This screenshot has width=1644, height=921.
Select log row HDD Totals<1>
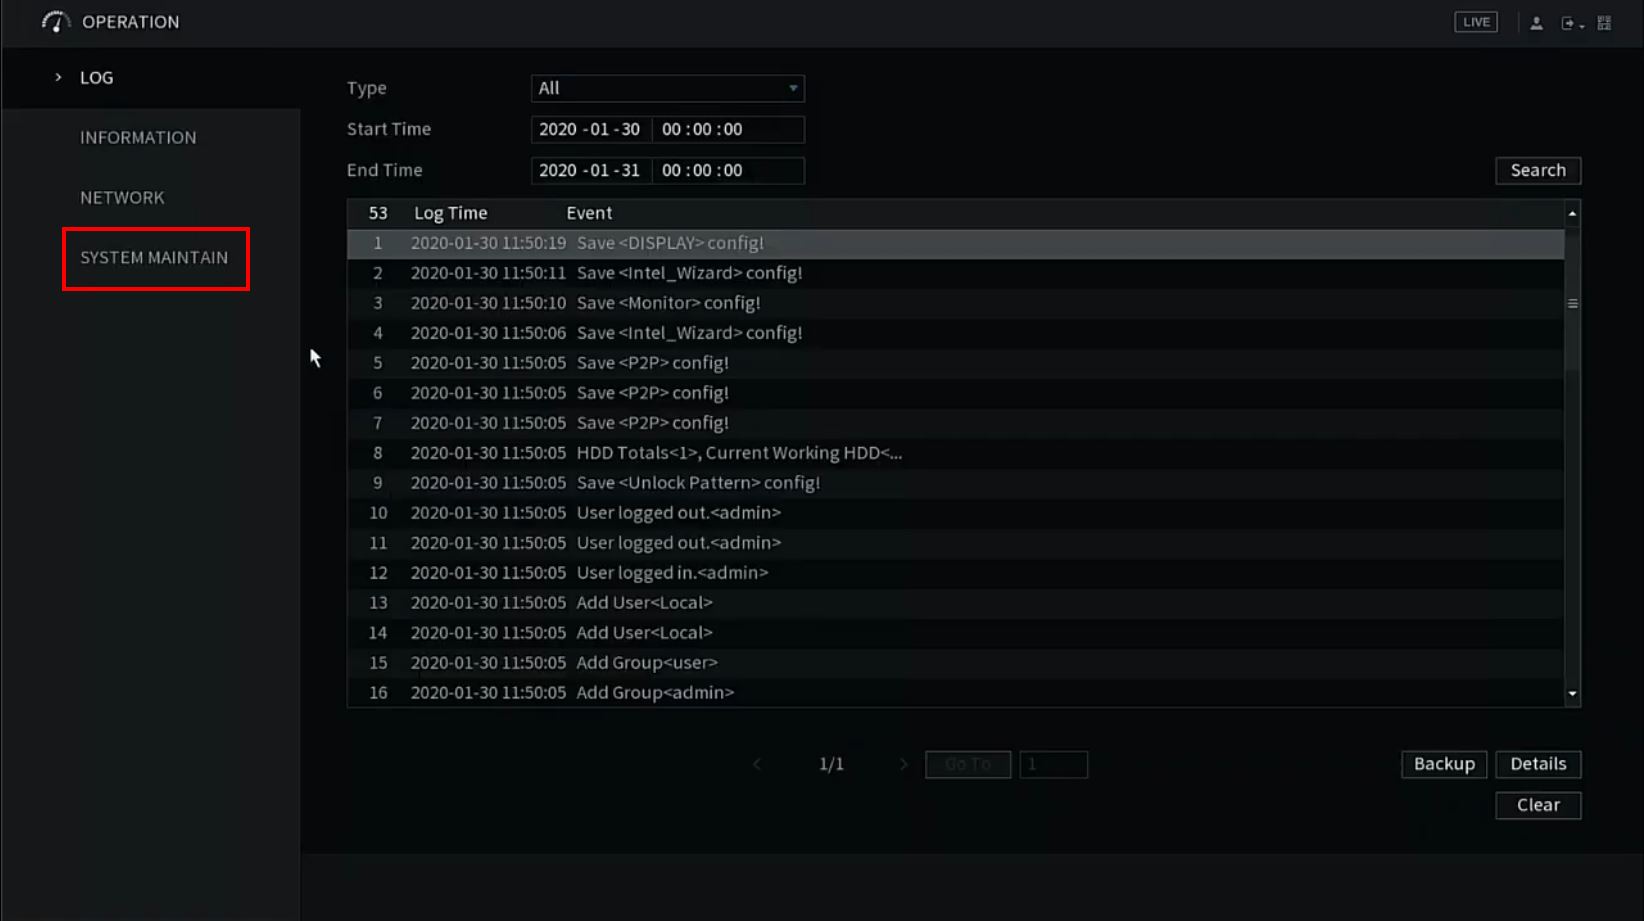955,453
